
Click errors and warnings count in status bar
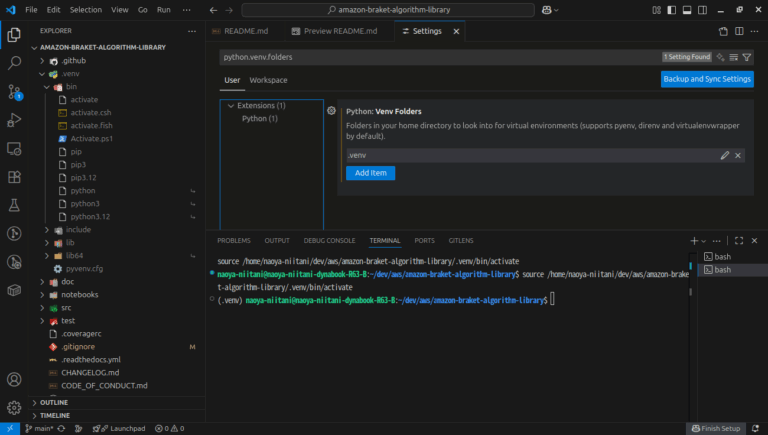[169, 429]
